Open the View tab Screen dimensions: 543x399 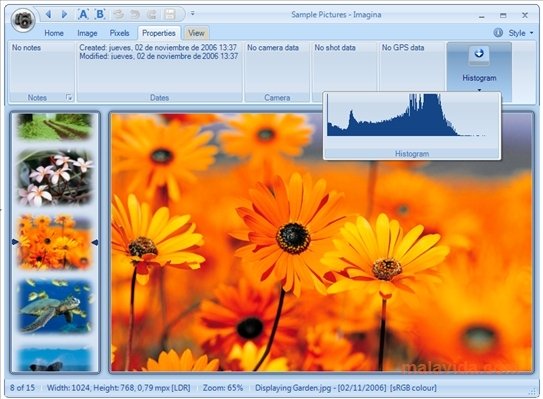tap(196, 33)
